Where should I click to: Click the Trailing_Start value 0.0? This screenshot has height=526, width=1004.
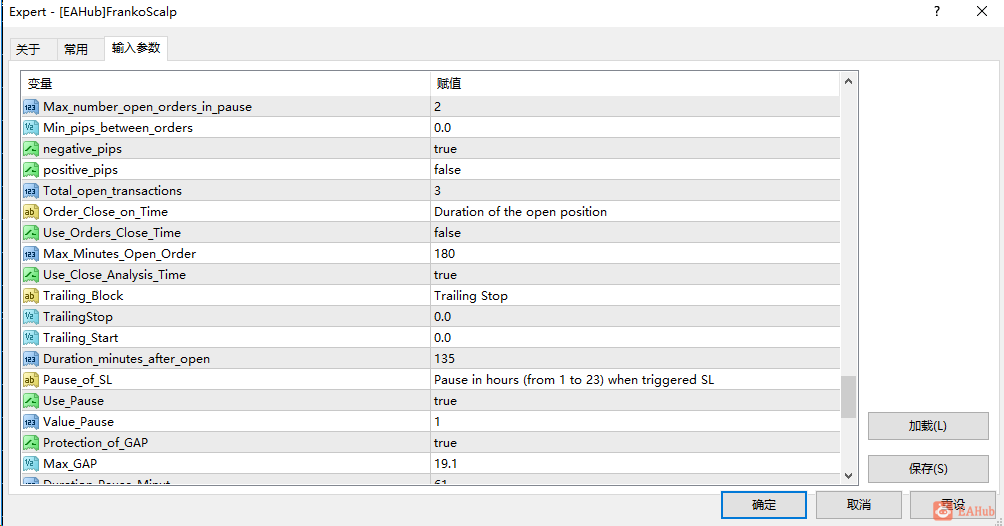tap(442, 338)
